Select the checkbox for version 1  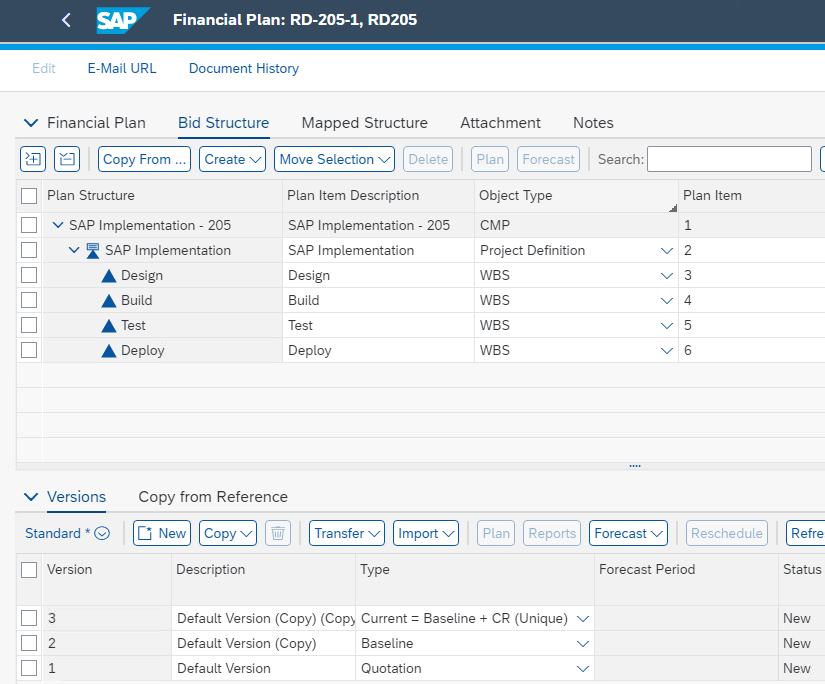click(x=29, y=668)
